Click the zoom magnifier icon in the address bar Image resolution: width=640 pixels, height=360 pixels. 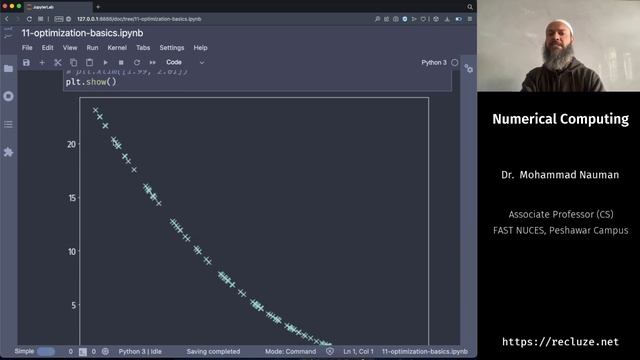tap(377, 19)
